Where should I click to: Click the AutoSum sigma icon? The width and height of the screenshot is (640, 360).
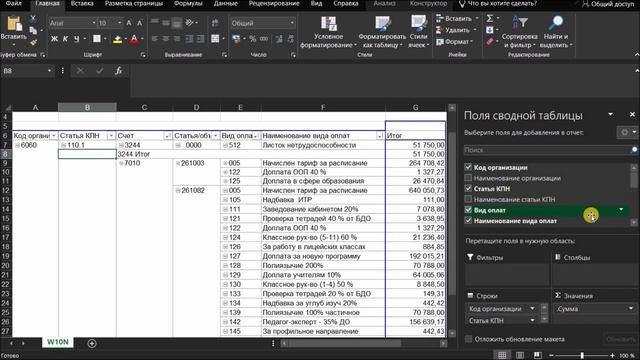click(x=490, y=18)
